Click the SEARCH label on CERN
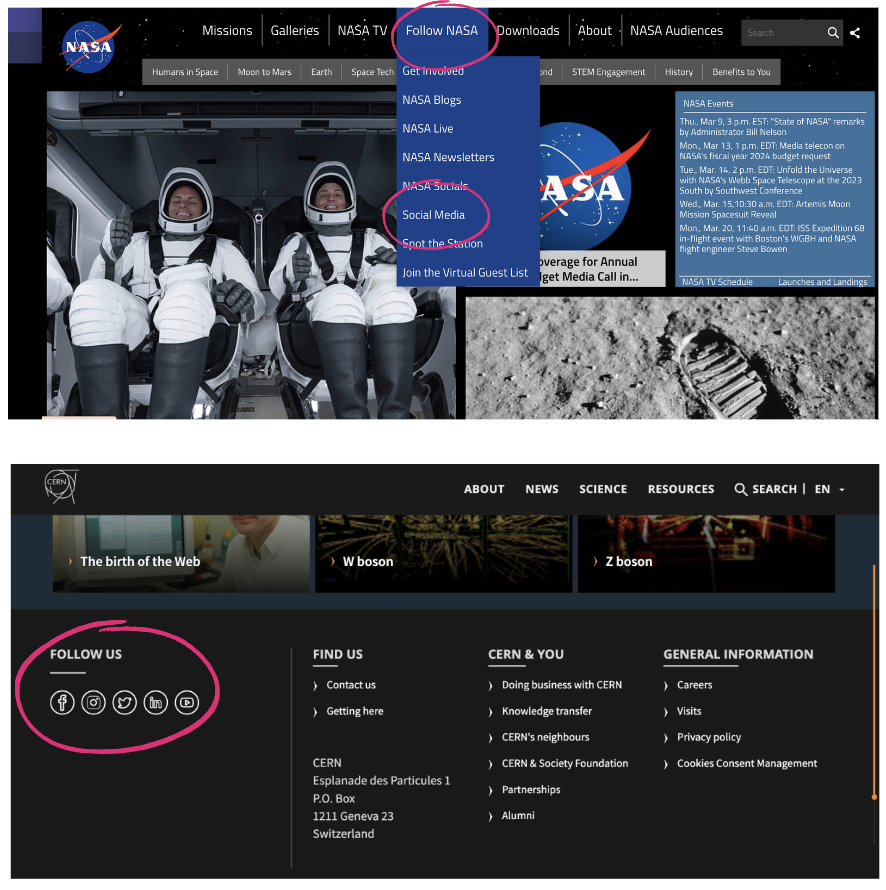 point(775,489)
